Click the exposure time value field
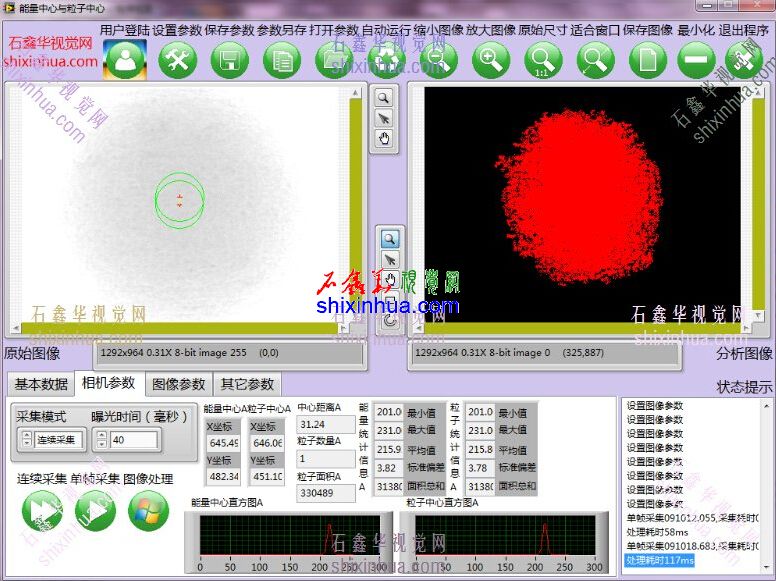 tap(134, 440)
